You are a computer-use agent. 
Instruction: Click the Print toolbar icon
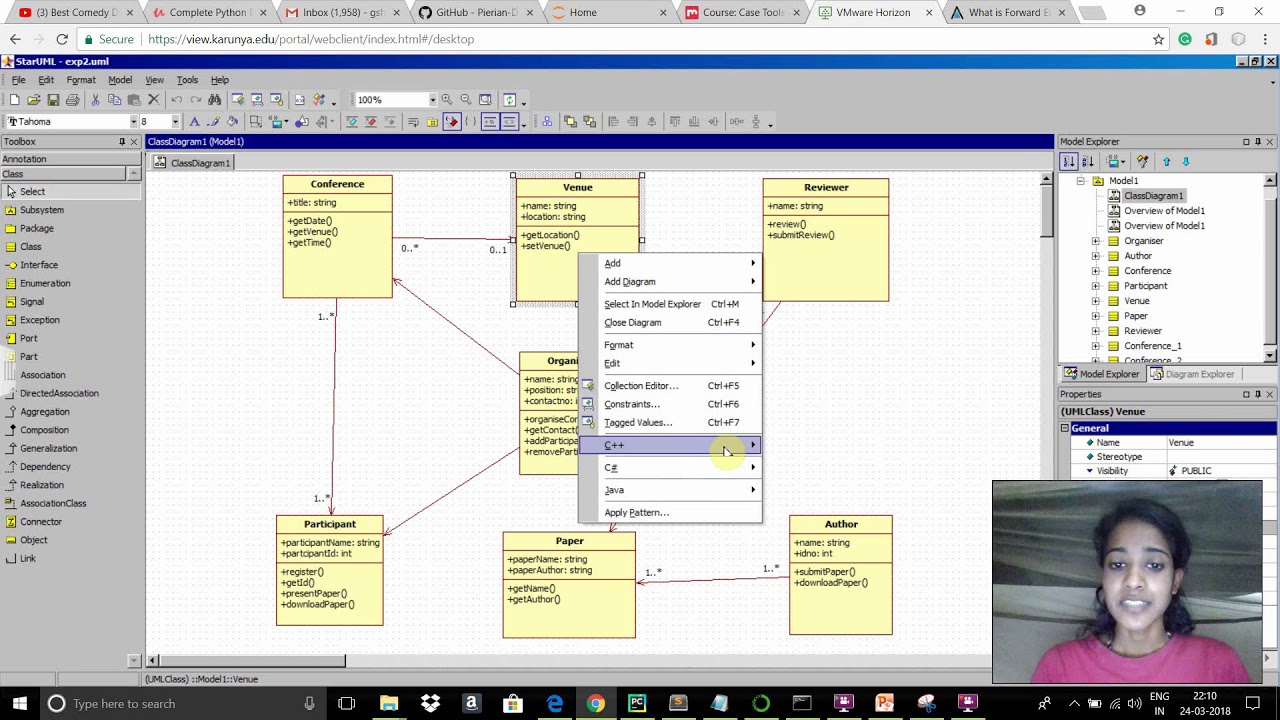click(72, 100)
